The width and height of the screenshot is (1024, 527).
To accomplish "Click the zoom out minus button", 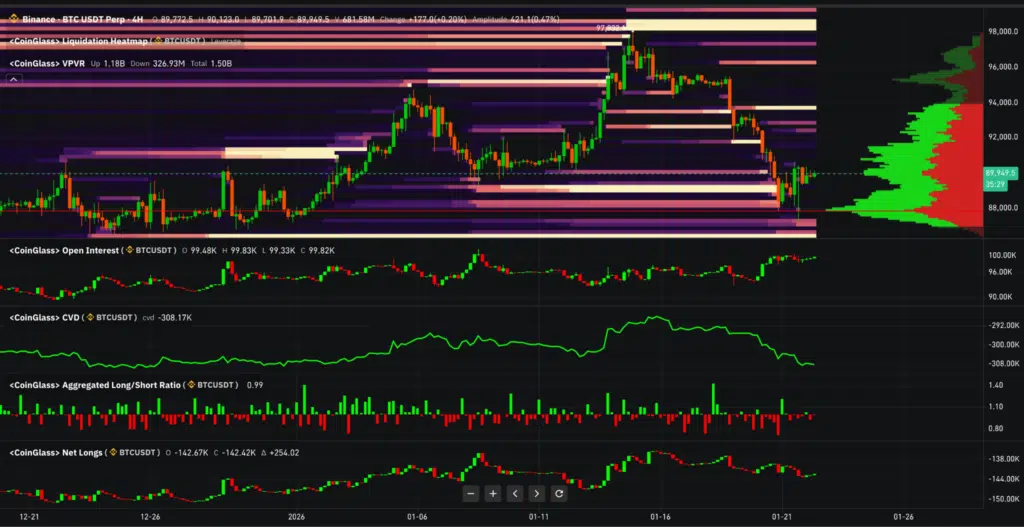I will pyautogui.click(x=471, y=493).
